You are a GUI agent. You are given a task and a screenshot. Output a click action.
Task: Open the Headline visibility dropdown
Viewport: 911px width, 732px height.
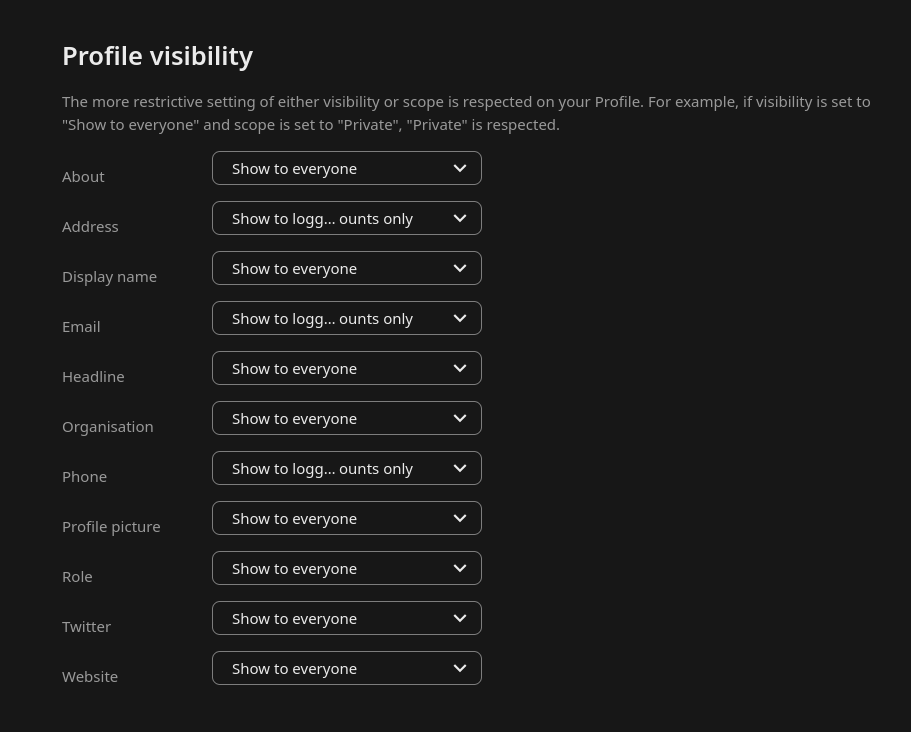tap(346, 368)
